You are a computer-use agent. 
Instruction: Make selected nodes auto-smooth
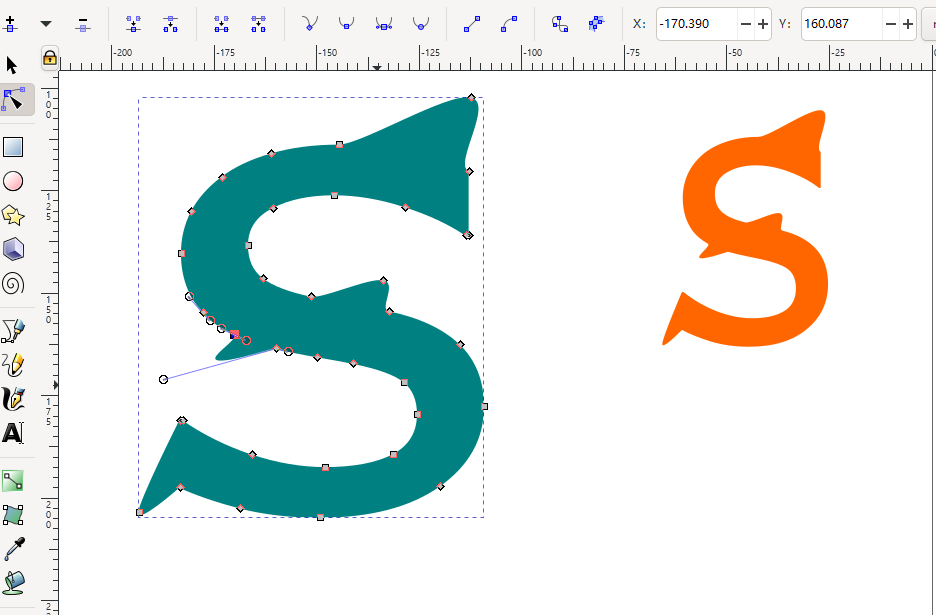[x=421, y=24]
